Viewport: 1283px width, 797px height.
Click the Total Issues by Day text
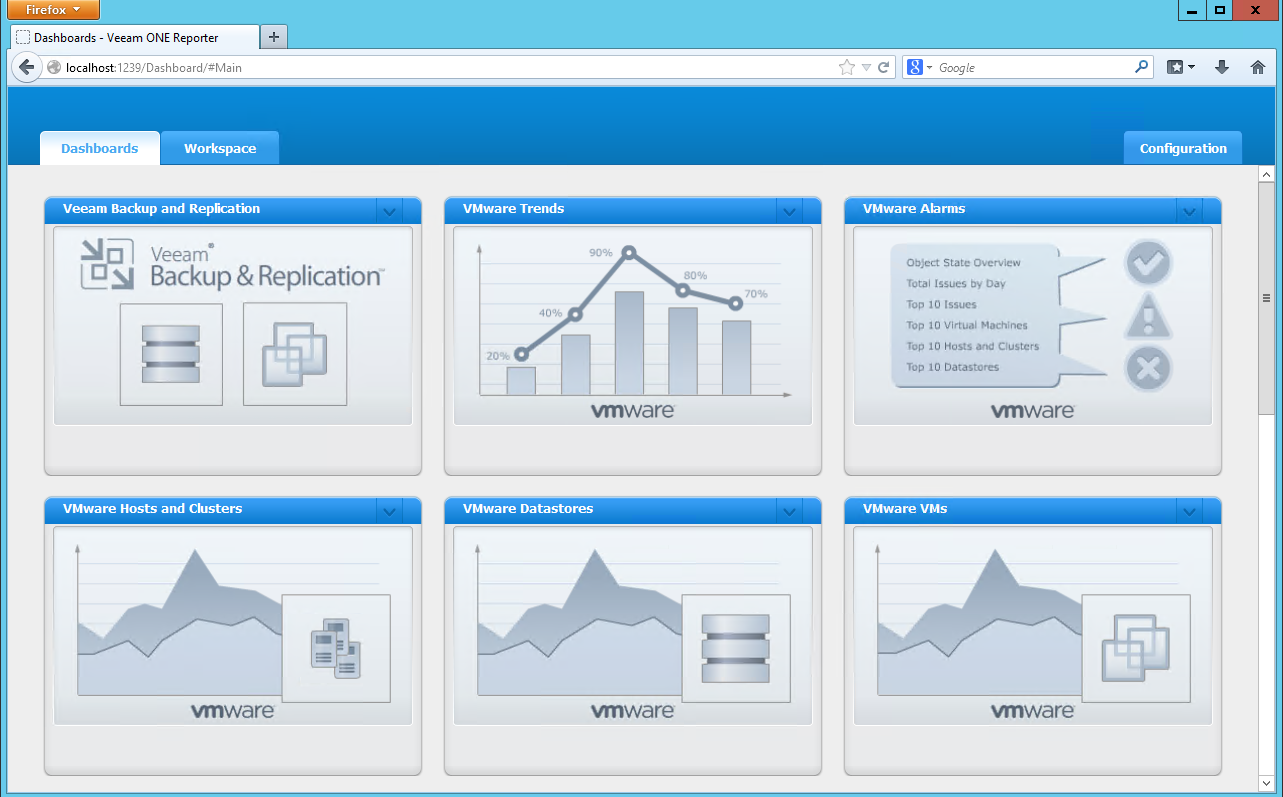[x=956, y=284]
